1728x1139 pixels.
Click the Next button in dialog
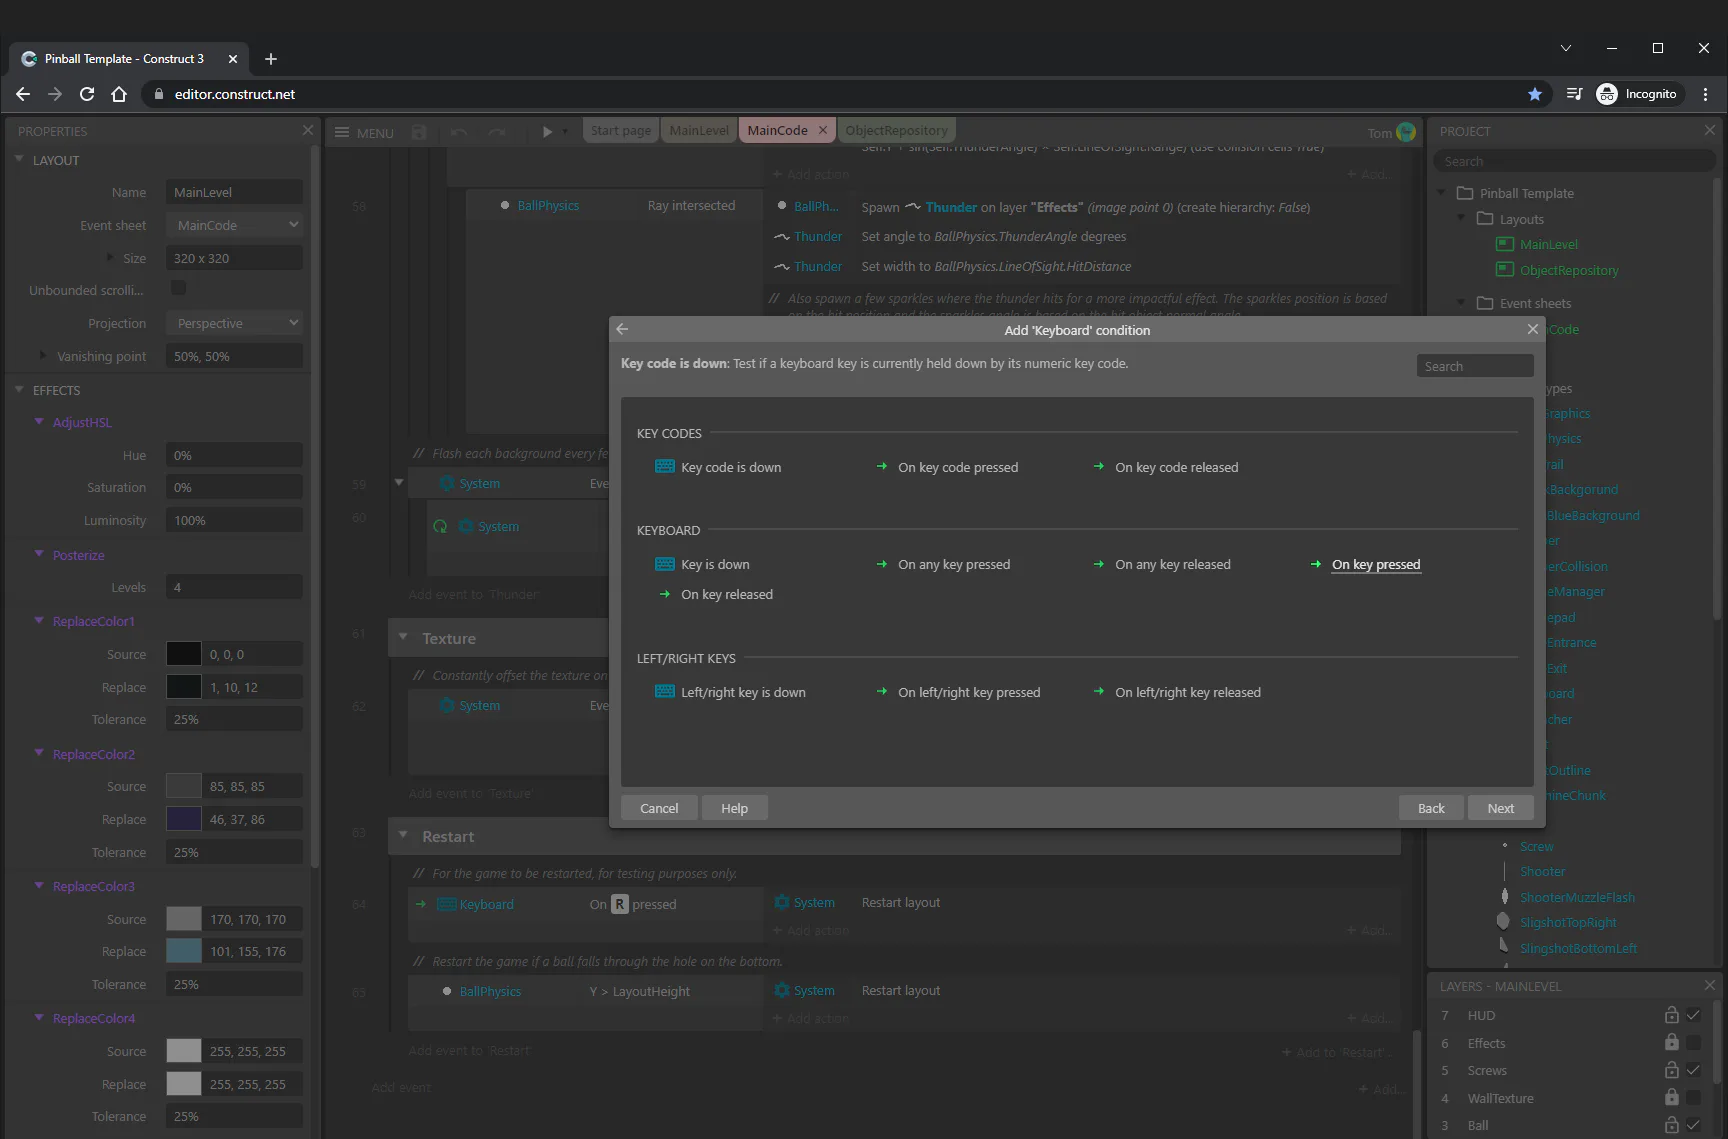1500,808
